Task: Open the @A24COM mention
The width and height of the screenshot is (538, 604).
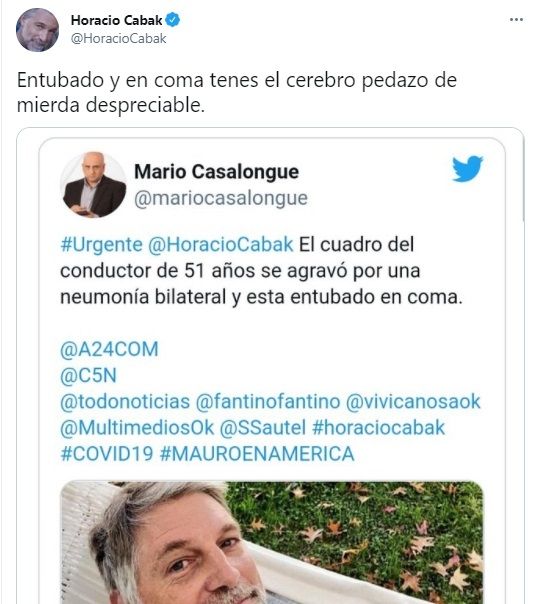Action: [109, 349]
